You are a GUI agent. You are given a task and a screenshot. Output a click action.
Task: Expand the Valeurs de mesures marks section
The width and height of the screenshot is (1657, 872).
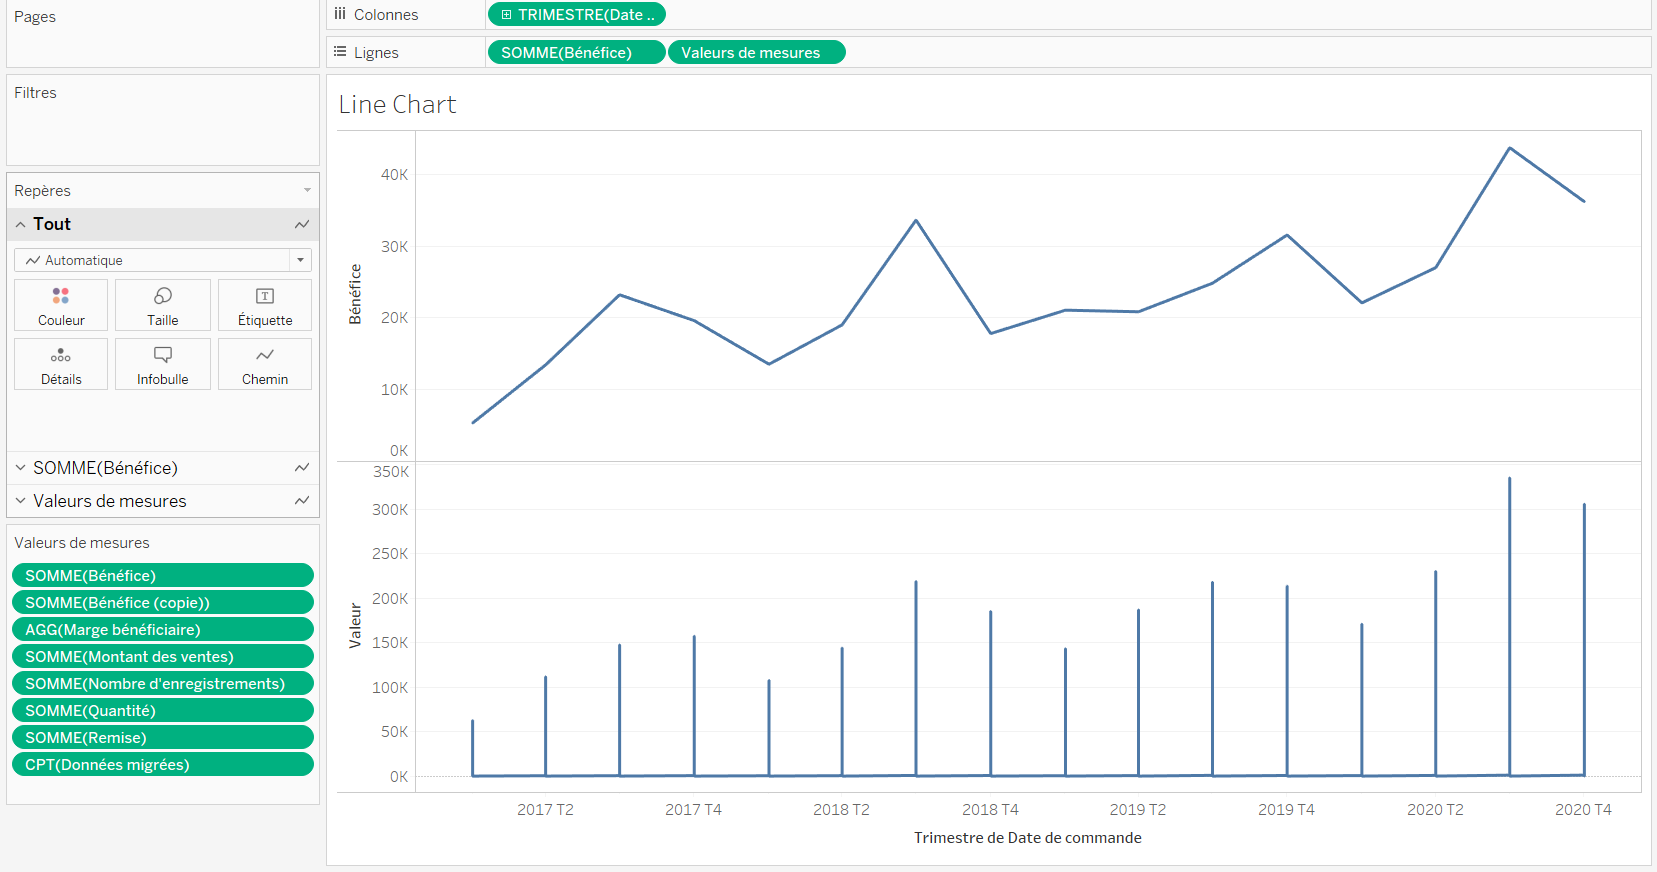[20, 501]
